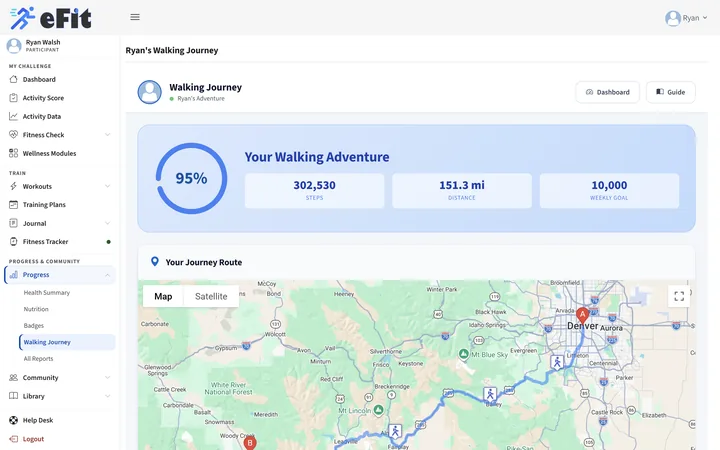Image resolution: width=720 pixels, height=450 pixels.
Task: Click the 151.3 mi distance card
Action: (x=462, y=191)
